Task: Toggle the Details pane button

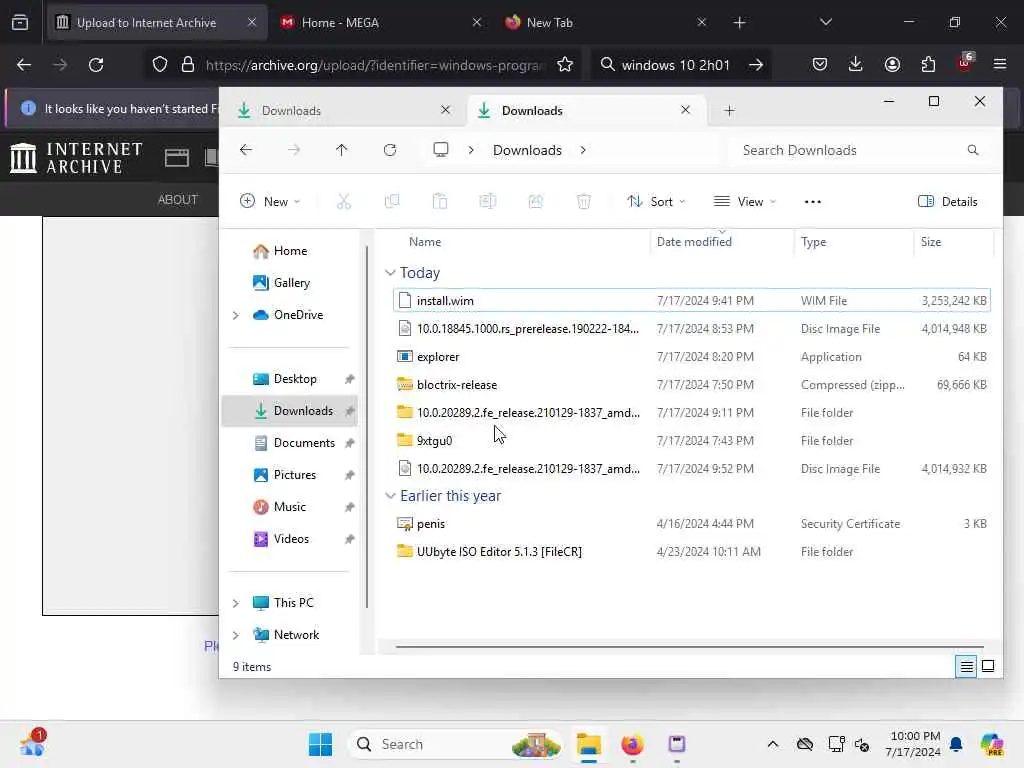Action: 948,202
